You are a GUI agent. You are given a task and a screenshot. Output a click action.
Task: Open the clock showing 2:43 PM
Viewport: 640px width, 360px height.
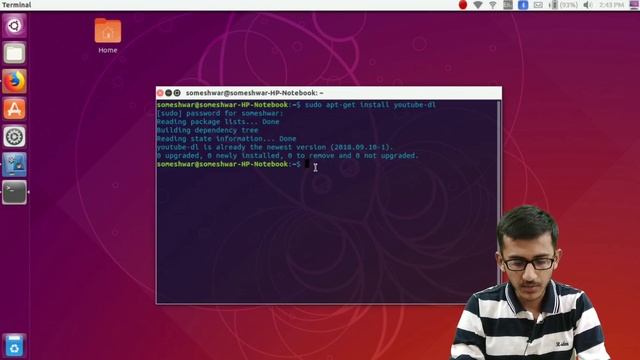point(611,5)
